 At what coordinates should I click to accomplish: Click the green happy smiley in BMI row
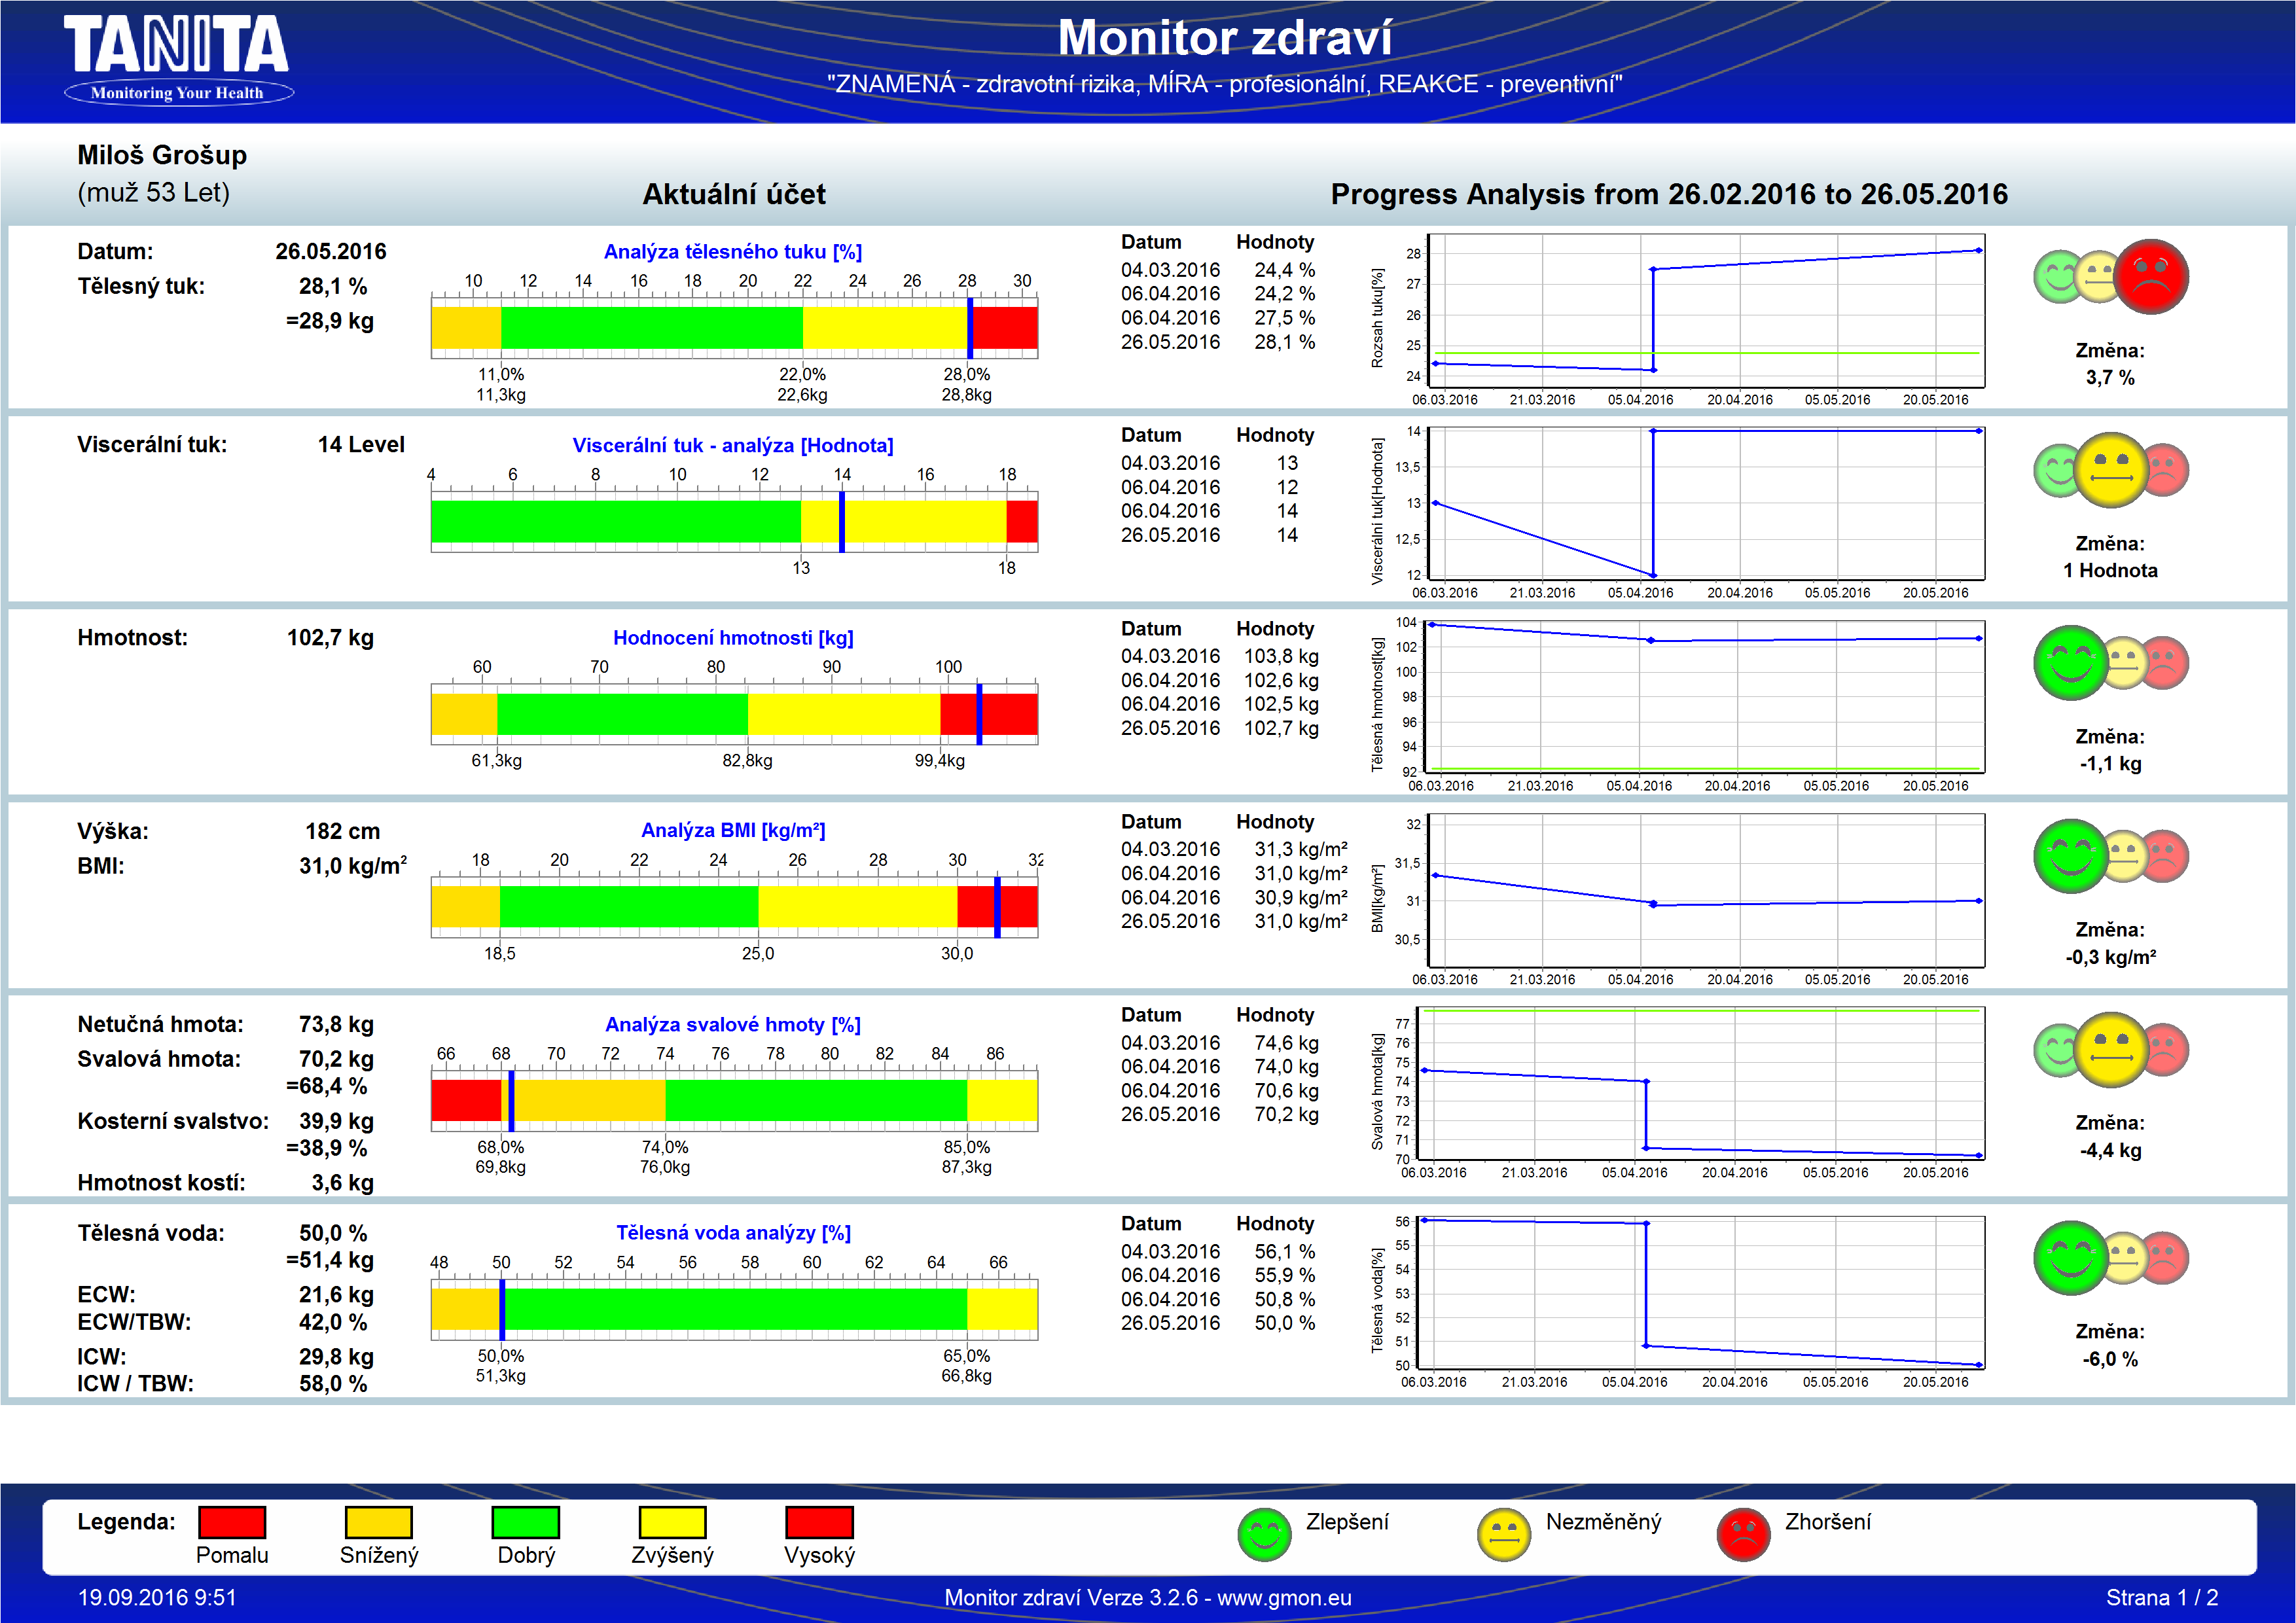[x=2071, y=856]
